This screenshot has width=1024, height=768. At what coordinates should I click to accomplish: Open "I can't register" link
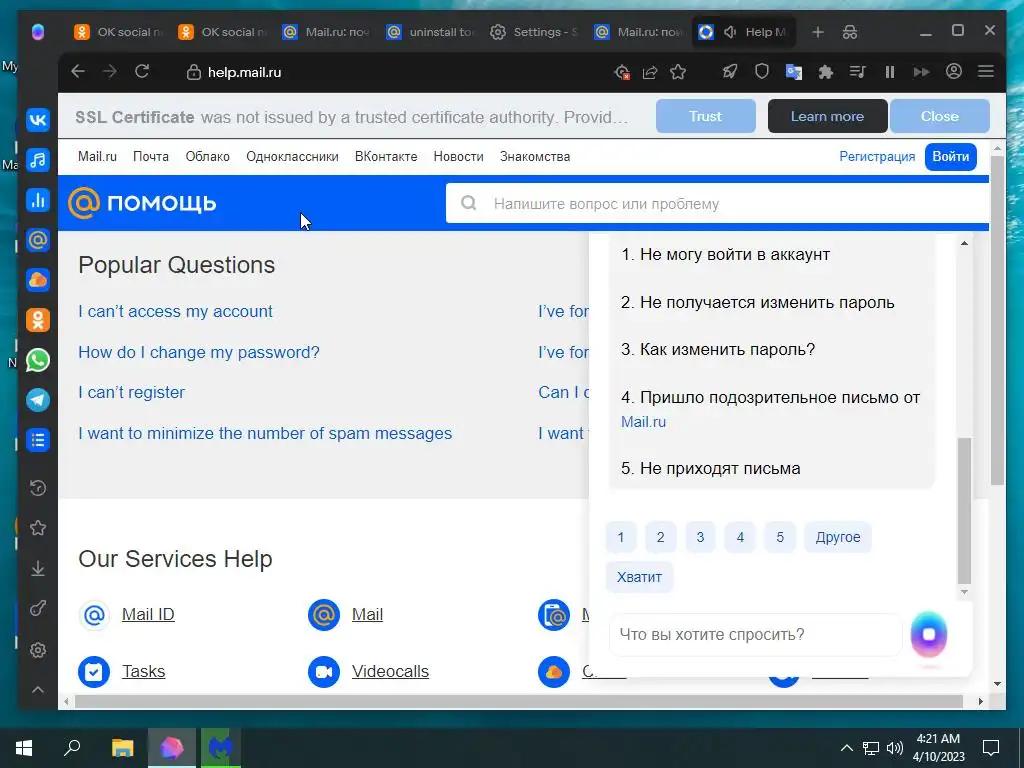[x=131, y=392]
